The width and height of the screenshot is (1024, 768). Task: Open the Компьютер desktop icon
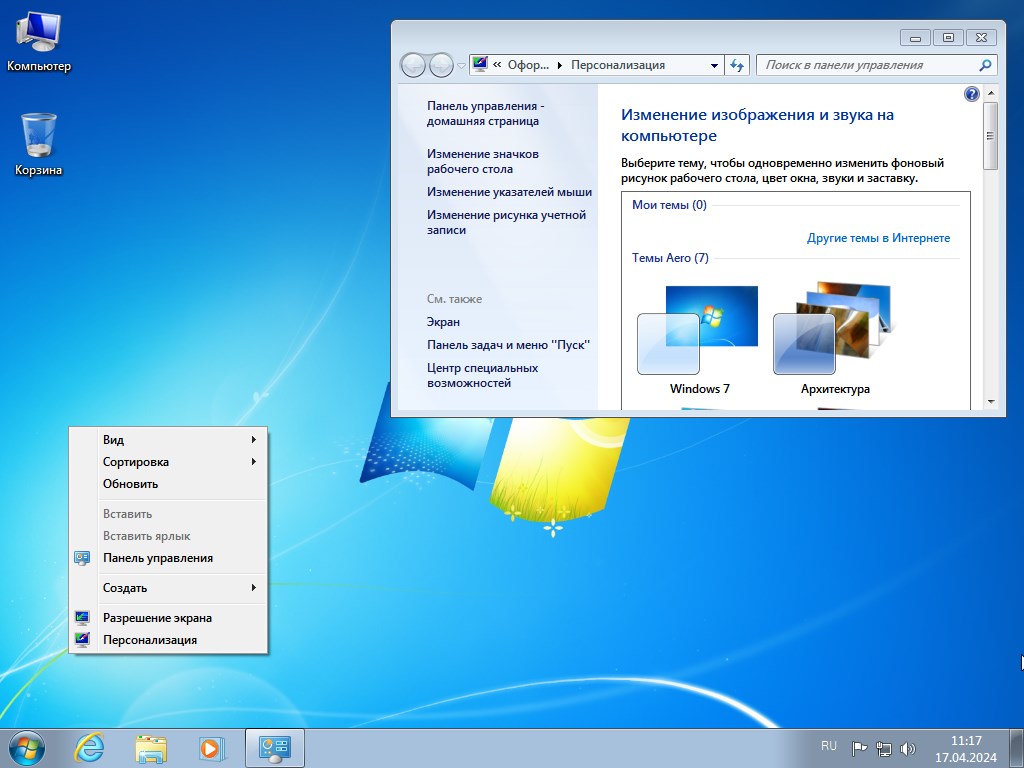point(39,42)
